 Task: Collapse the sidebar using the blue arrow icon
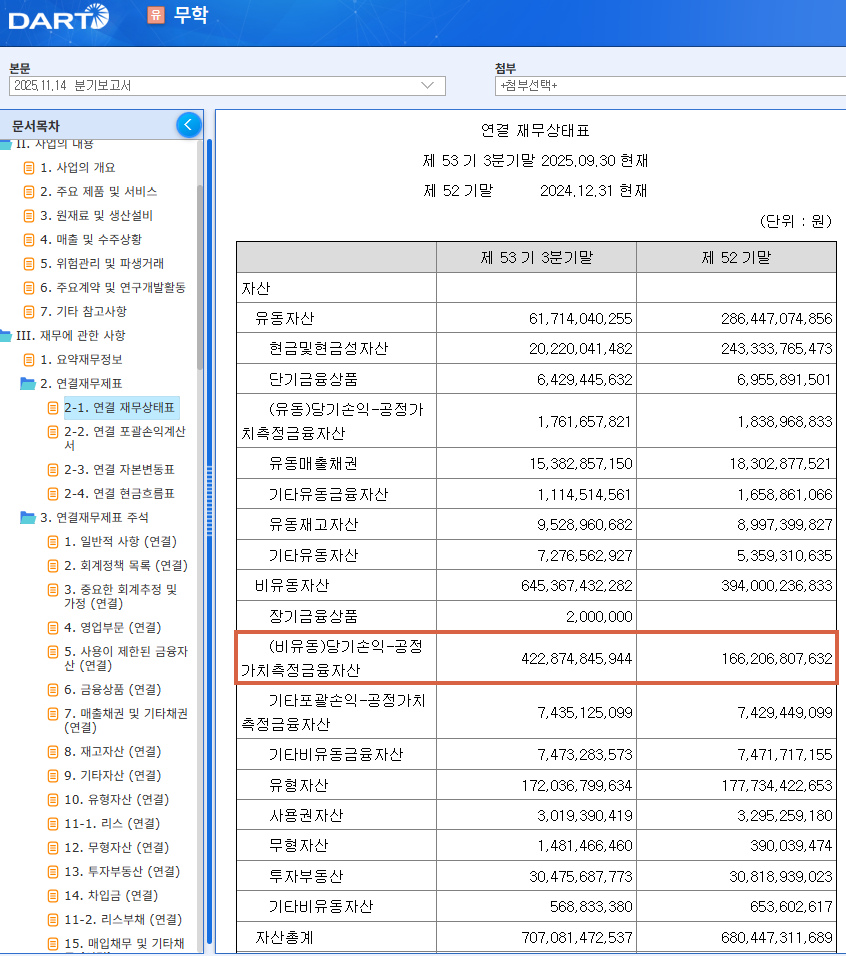[189, 124]
